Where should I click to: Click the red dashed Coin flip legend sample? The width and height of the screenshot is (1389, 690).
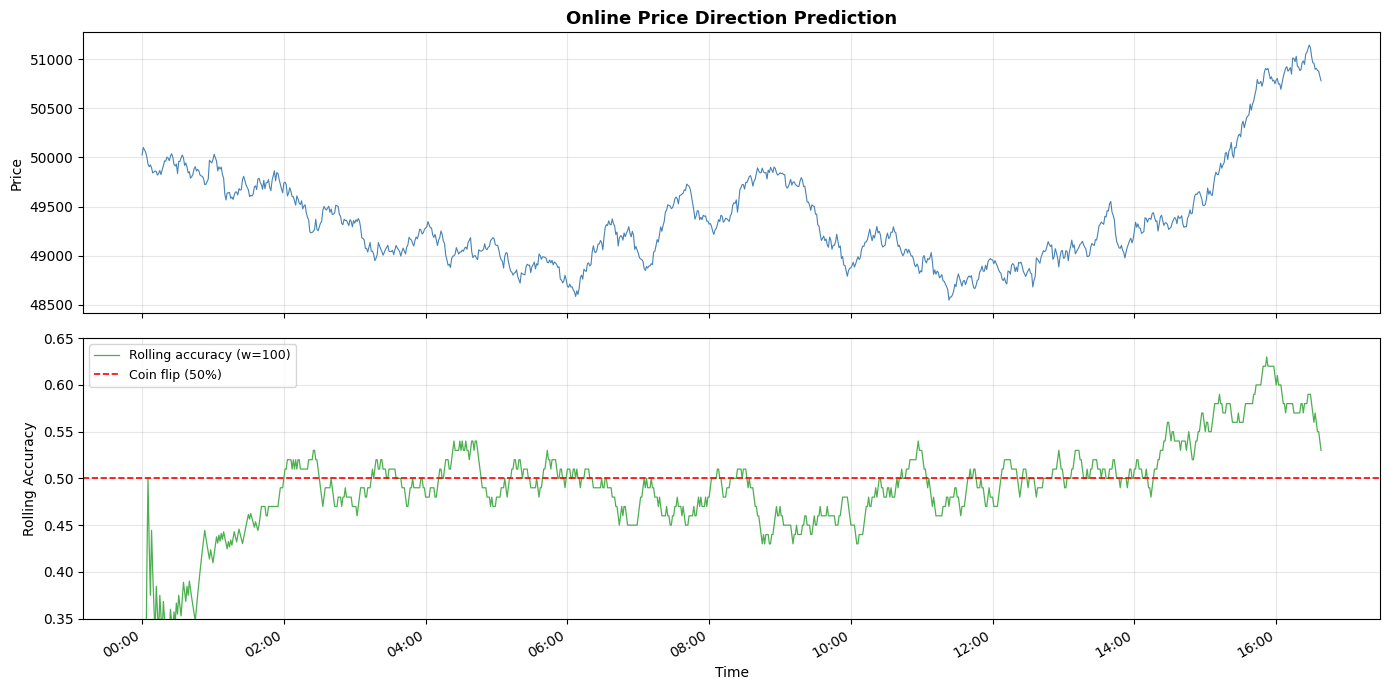(108, 374)
